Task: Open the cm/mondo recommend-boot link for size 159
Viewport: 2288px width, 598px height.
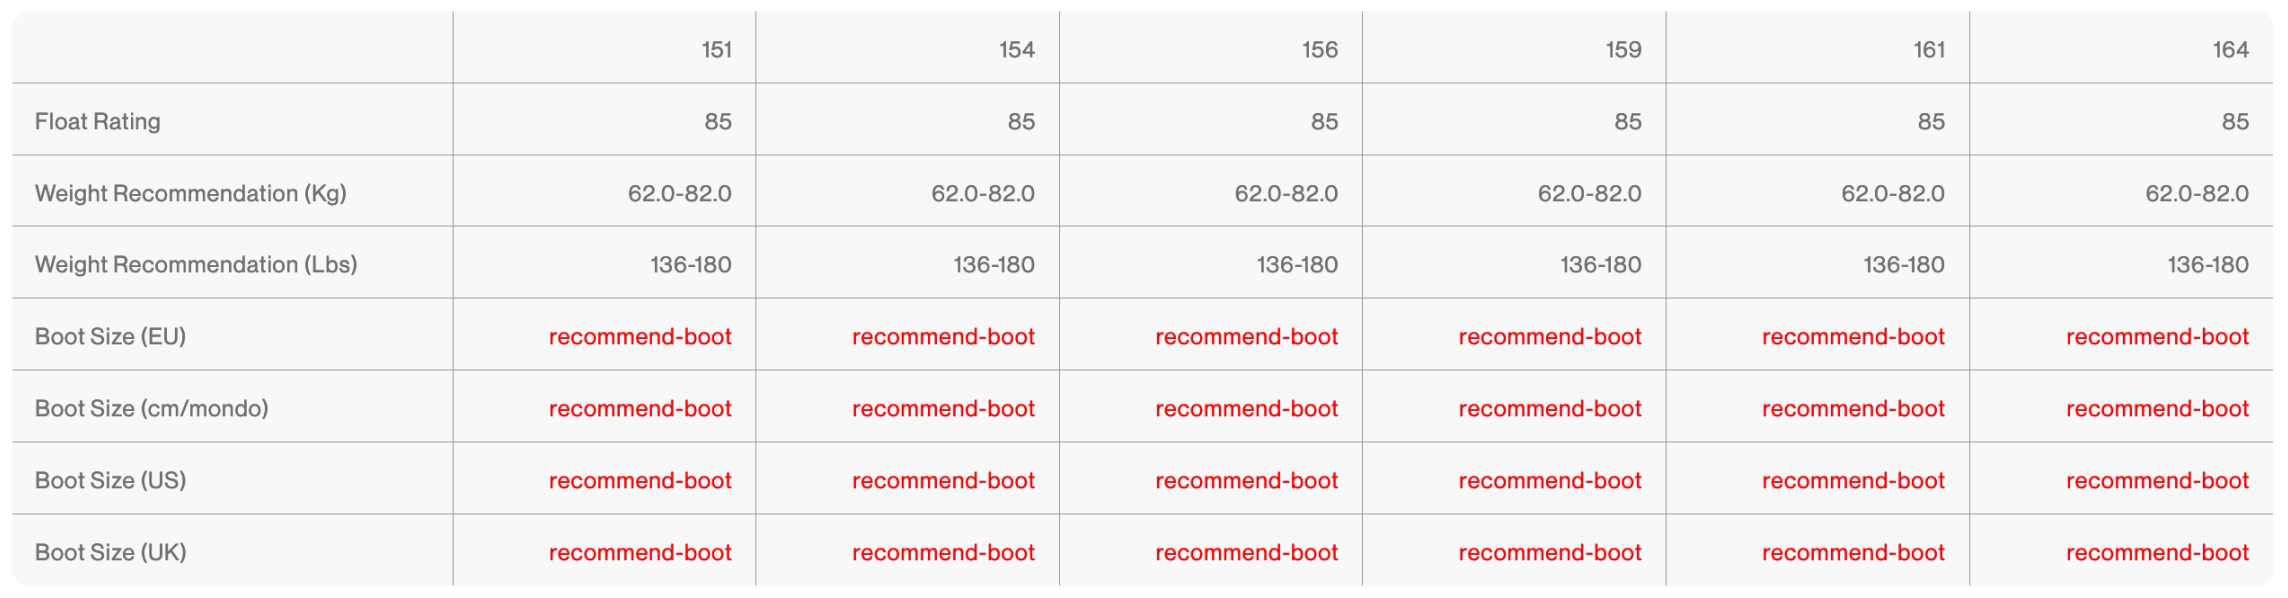Action: 1549,409
